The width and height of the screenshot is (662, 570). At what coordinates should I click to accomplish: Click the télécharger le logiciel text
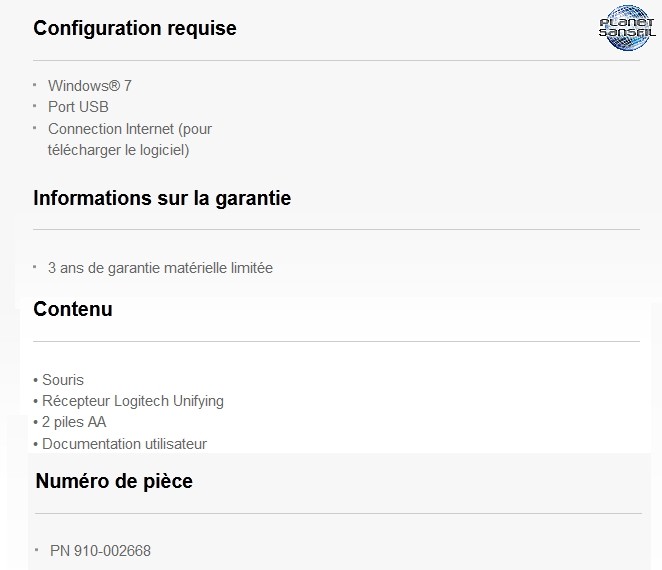(119, 150)
